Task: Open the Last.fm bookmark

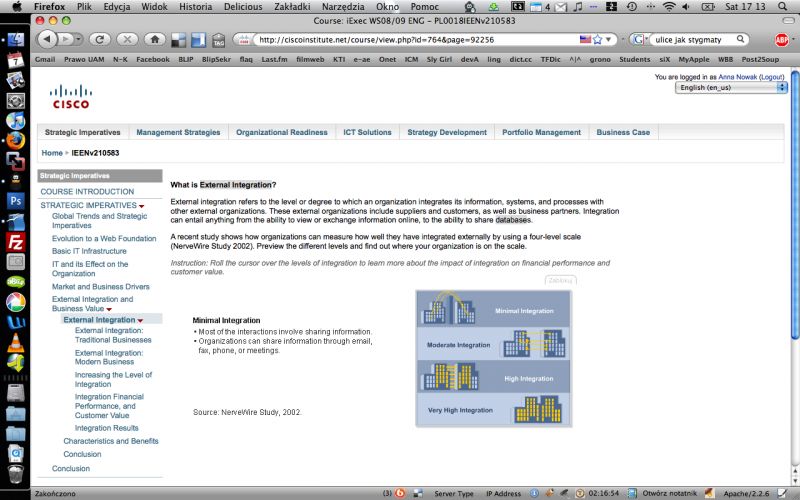Action: [274, 59]
